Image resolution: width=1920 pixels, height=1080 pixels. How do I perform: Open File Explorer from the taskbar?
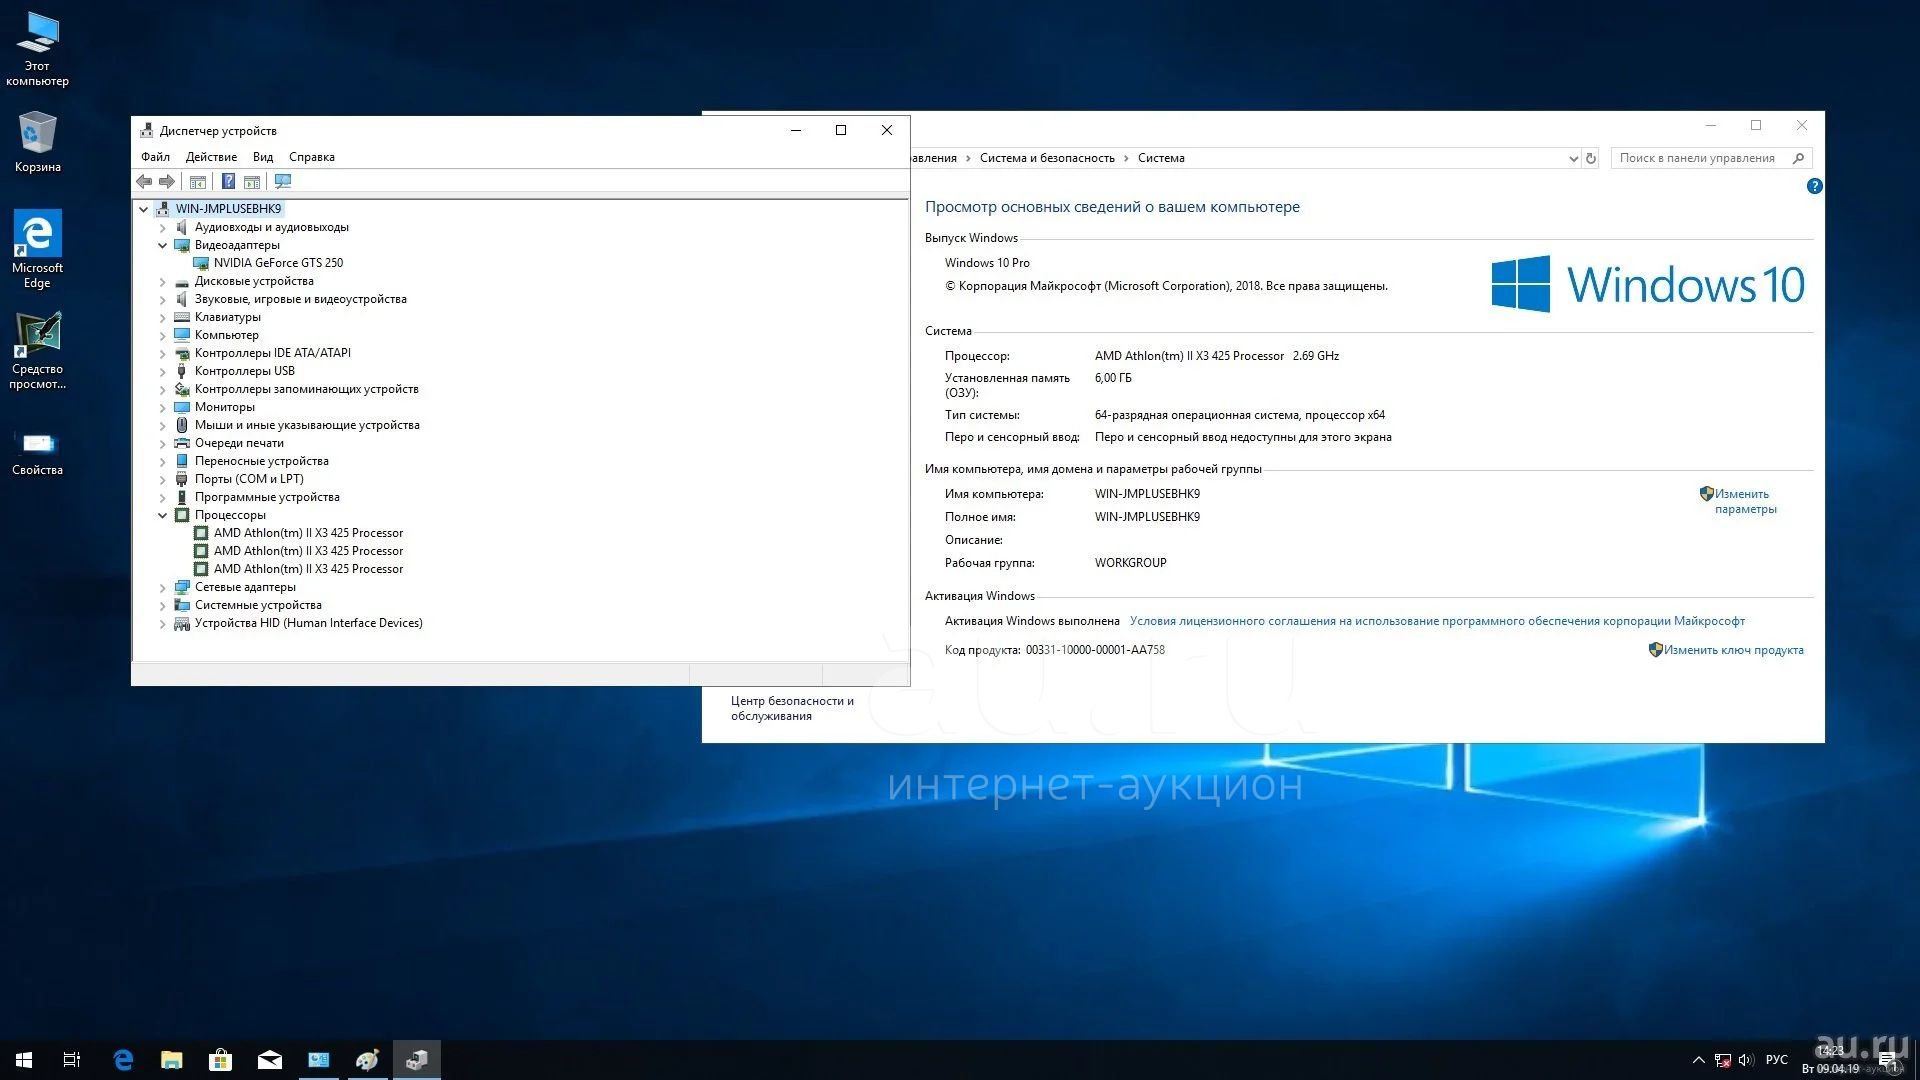(172, 1060)
